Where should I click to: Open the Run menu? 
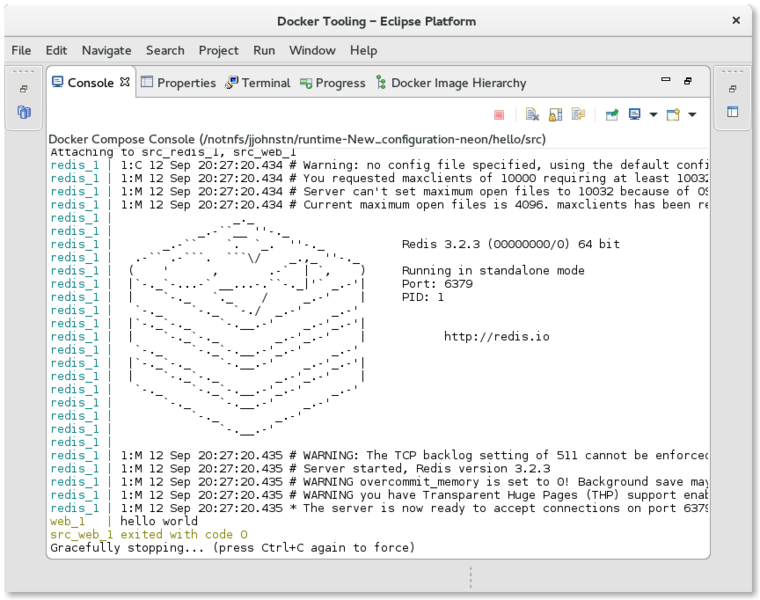(264, 50)
